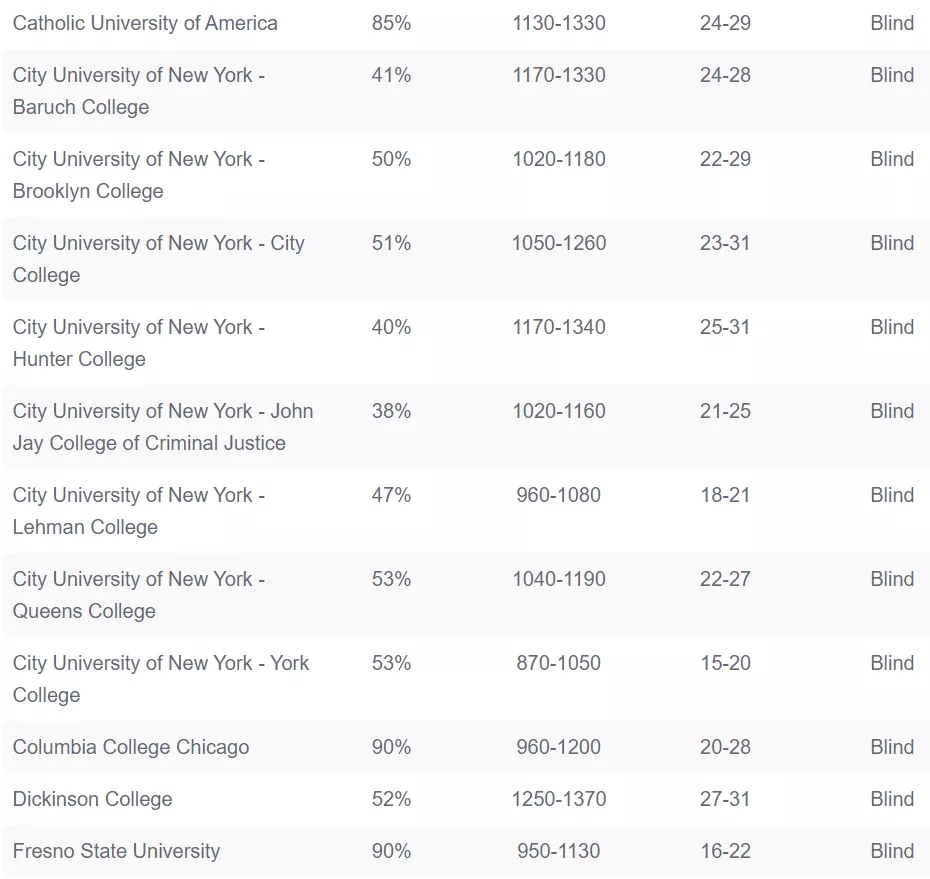Click the ACT range 15-20
This screenshot has width=930, height=879.
click(725, 663)
